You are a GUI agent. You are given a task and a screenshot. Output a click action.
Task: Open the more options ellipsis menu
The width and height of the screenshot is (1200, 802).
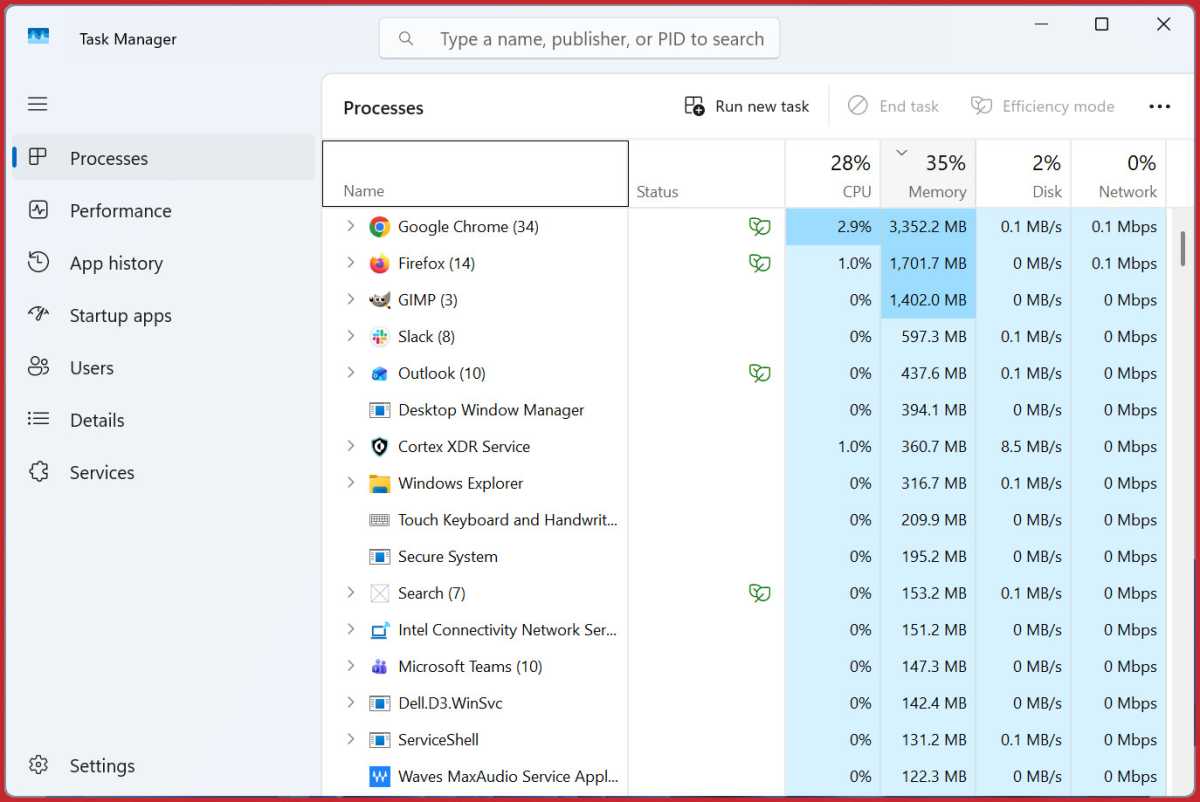[x=1159, y=105]
